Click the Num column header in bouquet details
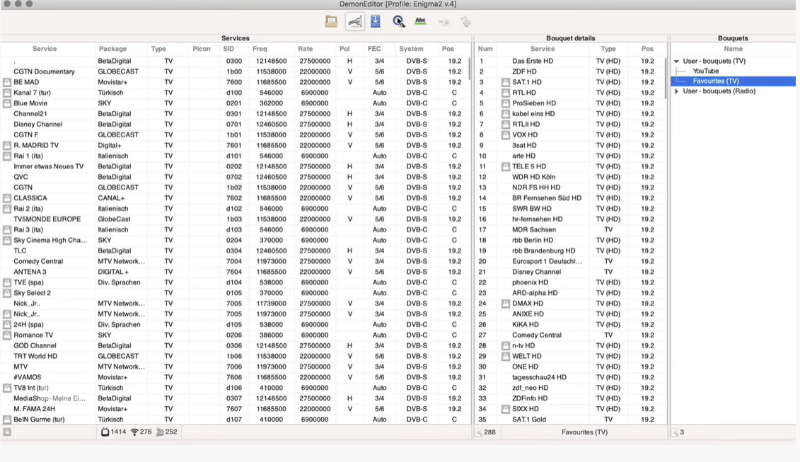 click(x=485, y=48)
